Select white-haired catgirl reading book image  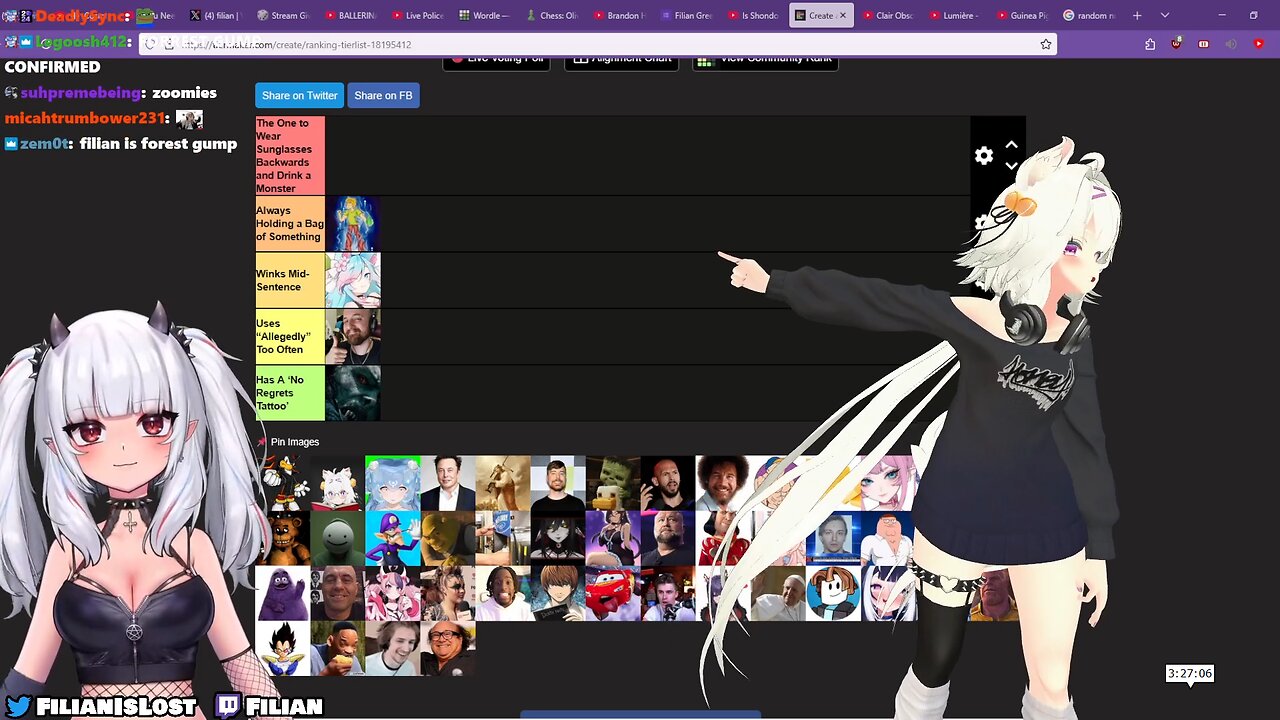337,483
